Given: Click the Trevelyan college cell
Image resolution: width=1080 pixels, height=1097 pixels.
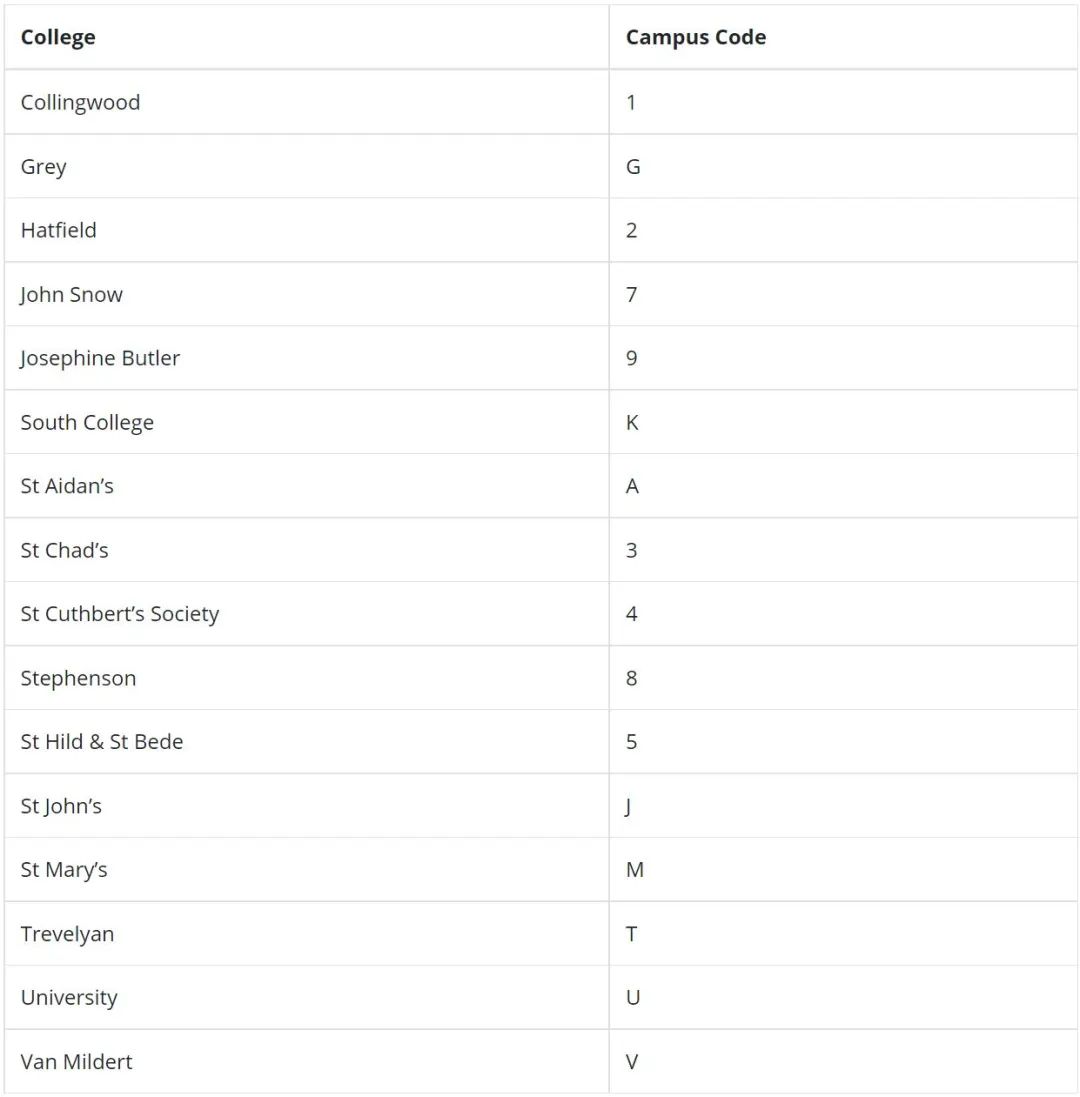Looking at the screenshot, I should (67, 934).
